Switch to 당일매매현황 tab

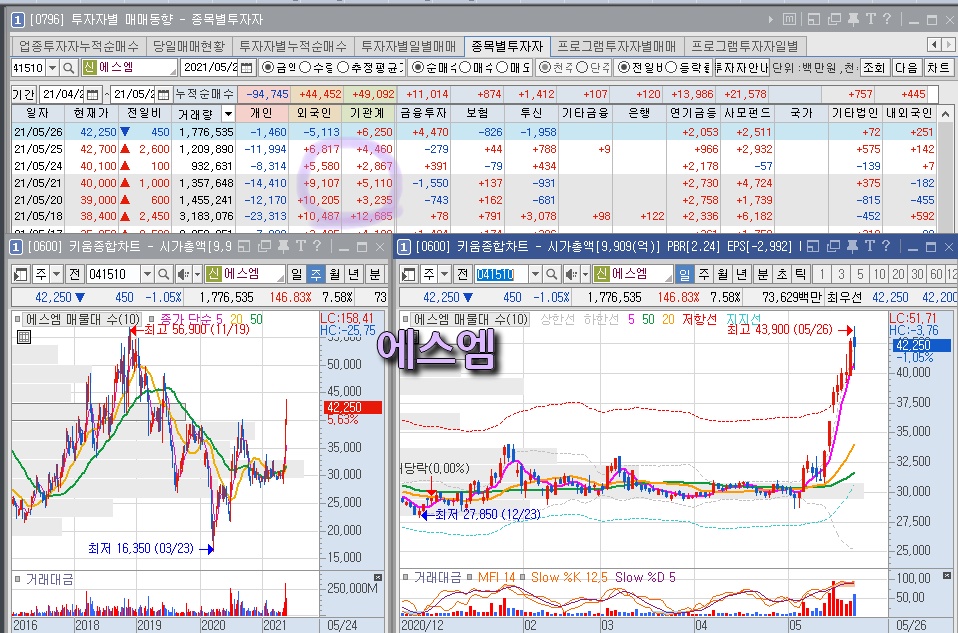189,46
